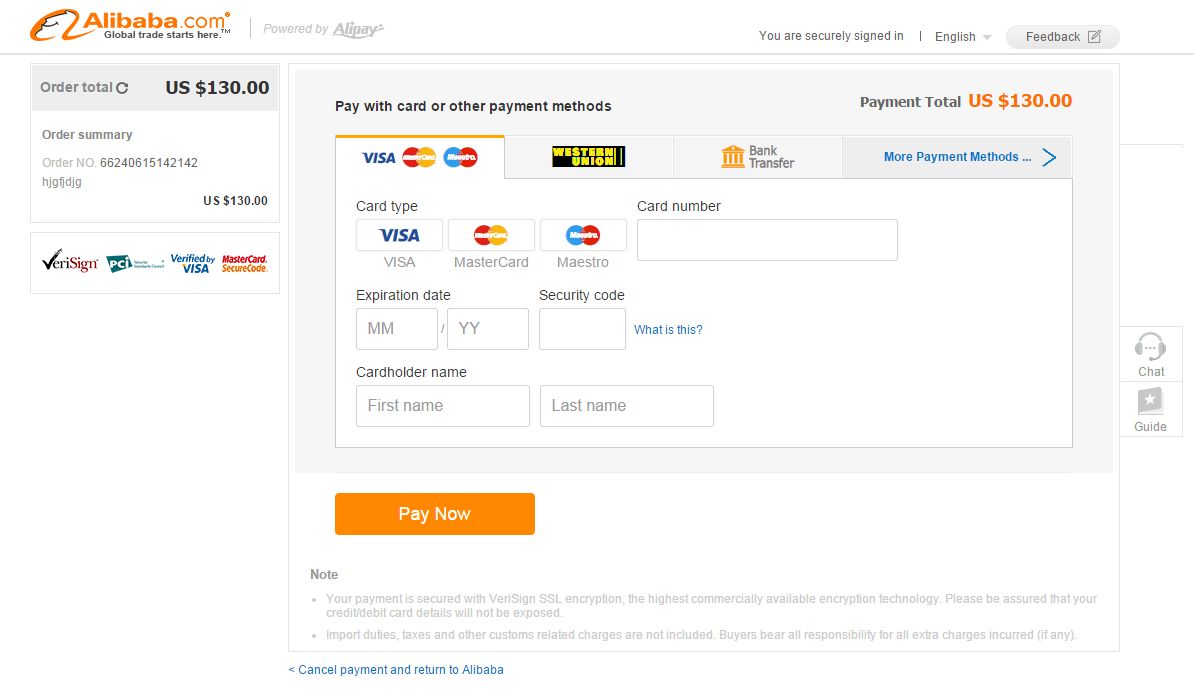
Task: Click the Verified by VISA badge
Action: (193, 264)
